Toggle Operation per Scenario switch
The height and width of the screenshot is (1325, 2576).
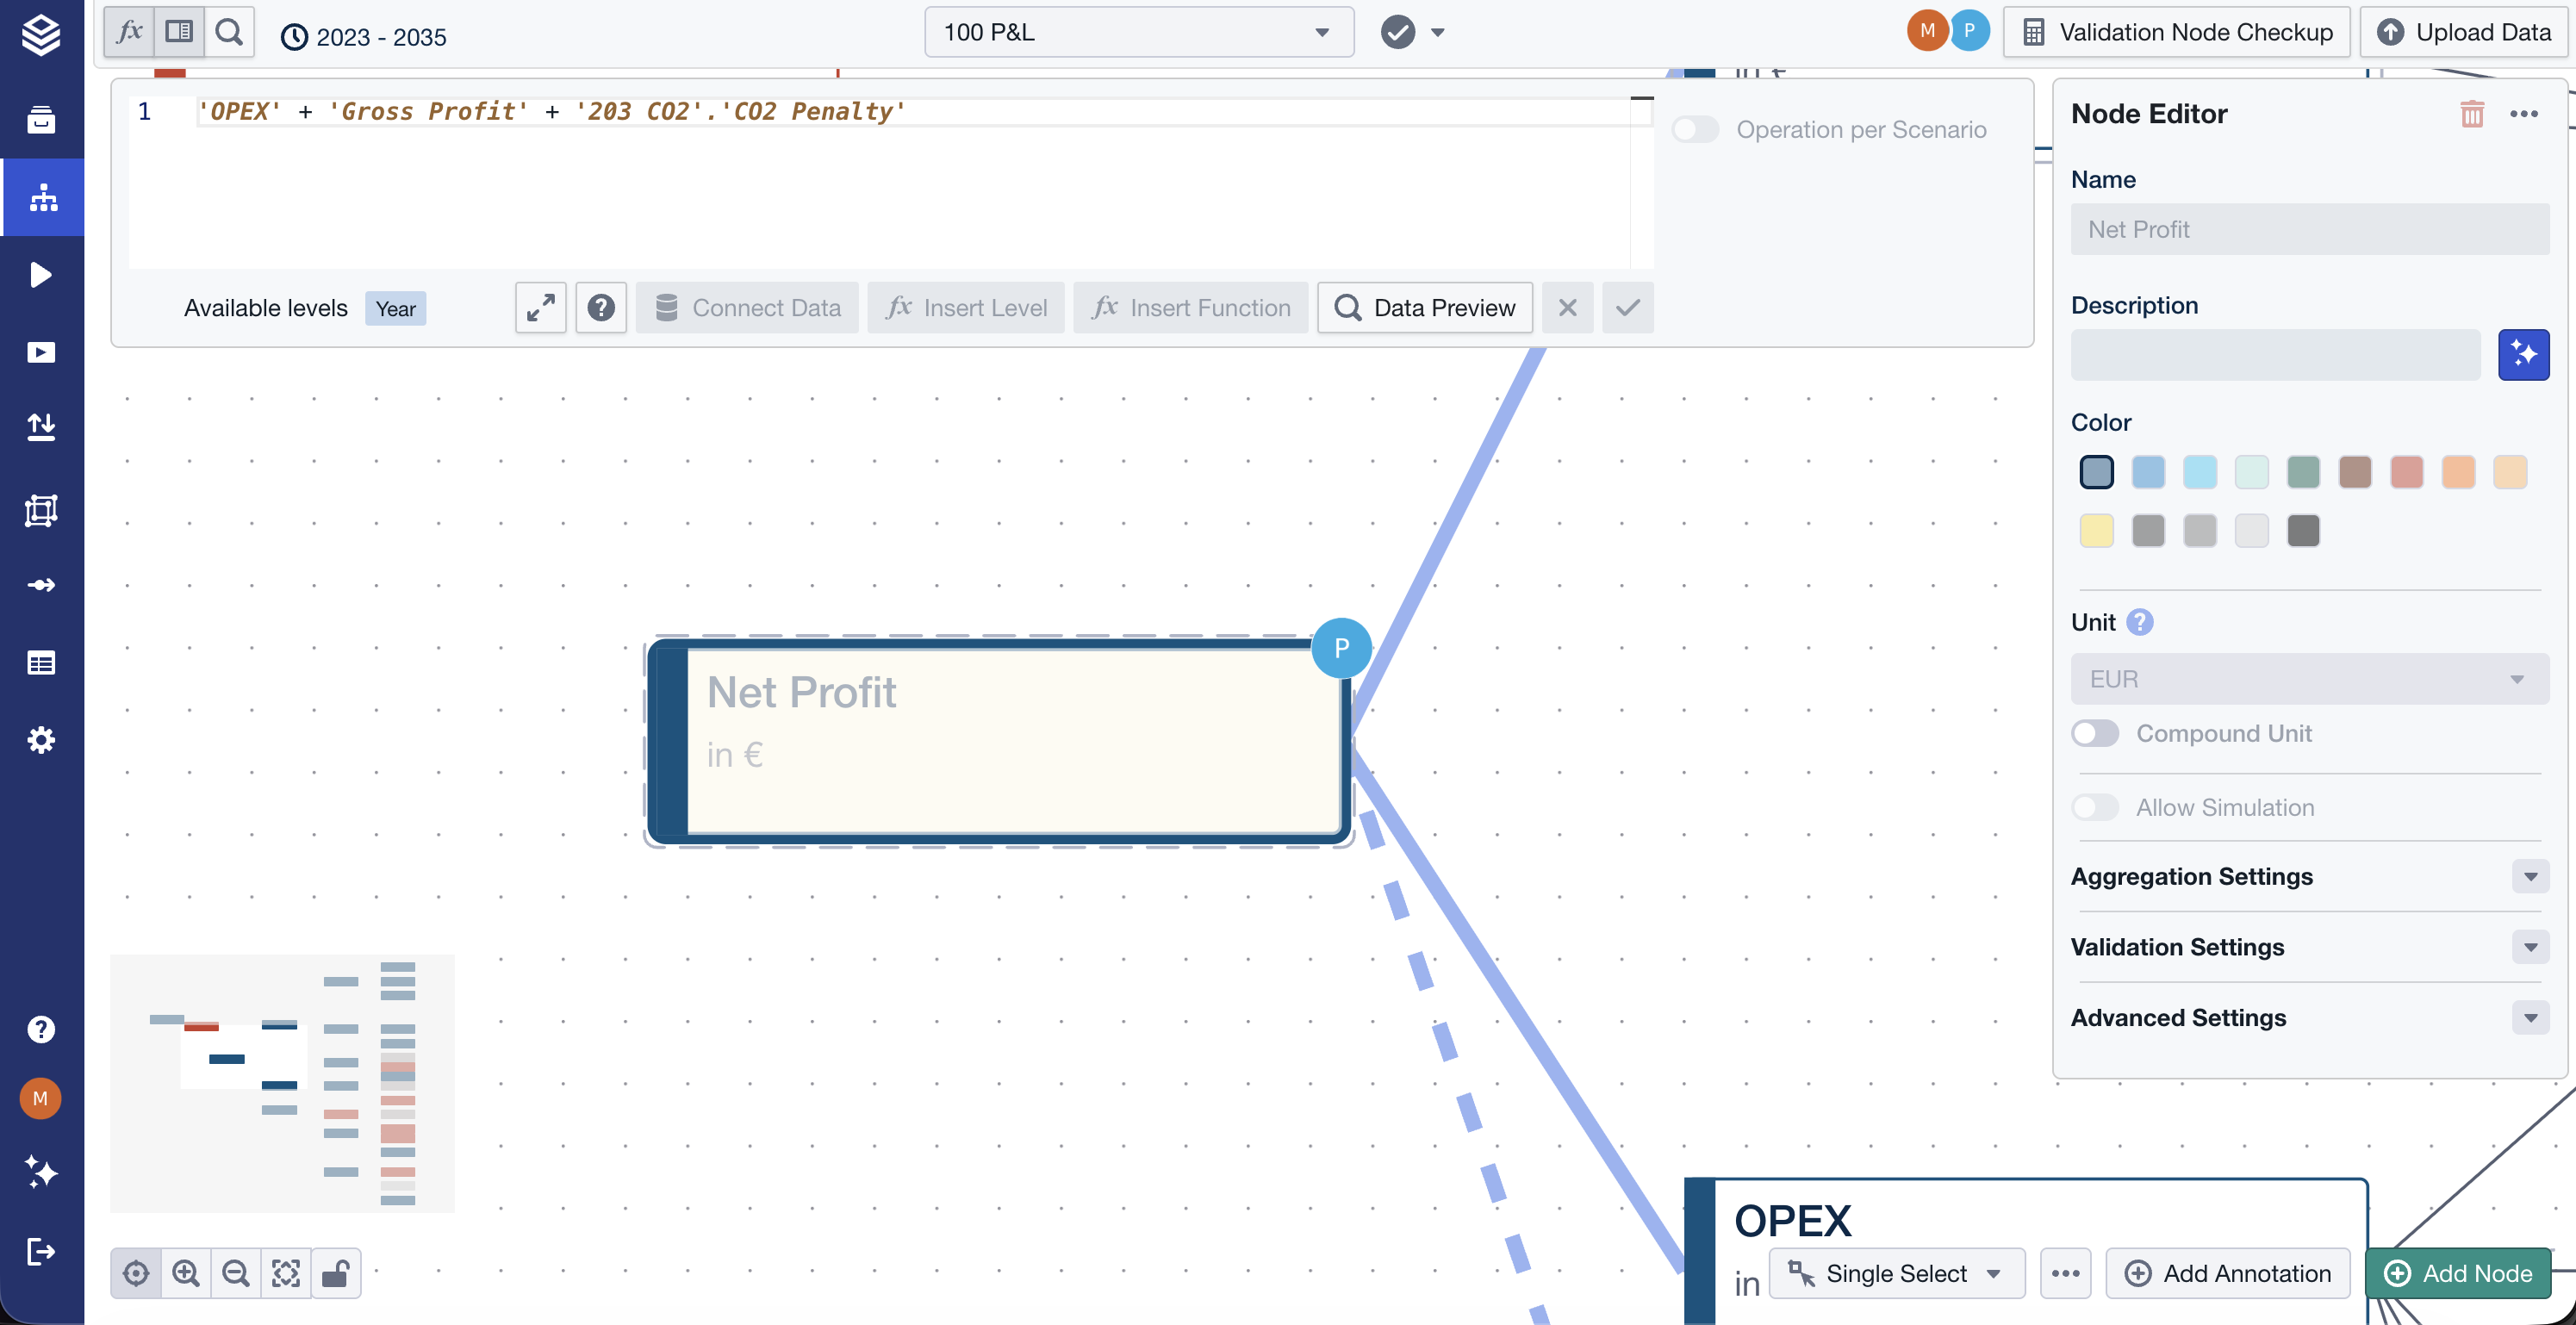[1695, 130]
